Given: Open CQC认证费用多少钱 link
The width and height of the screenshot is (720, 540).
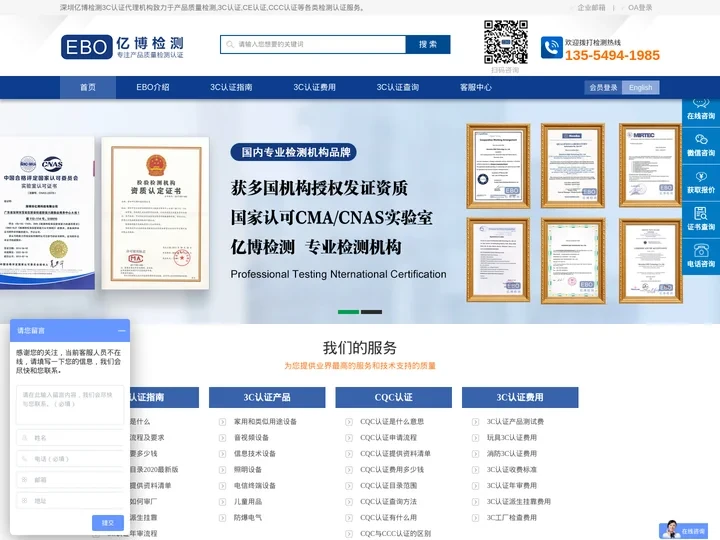Looking at the screenshot, I should 392,470.
